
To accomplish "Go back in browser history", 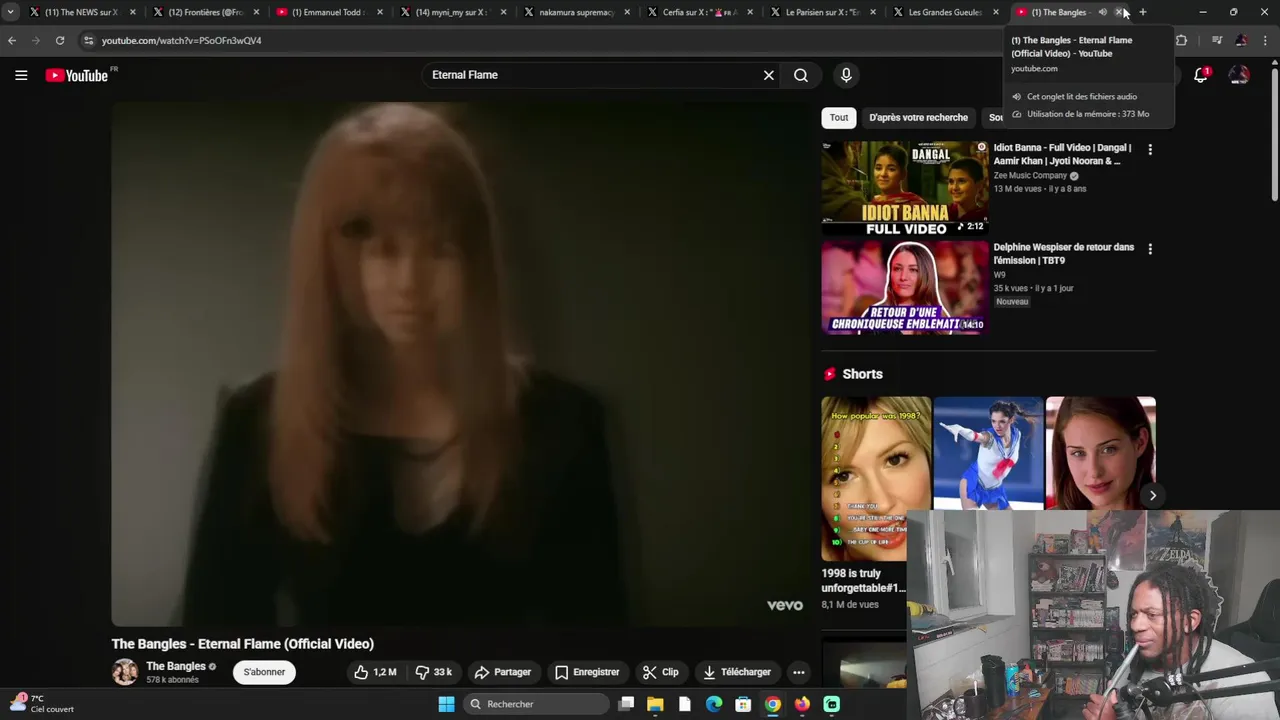I will point(12,40).
